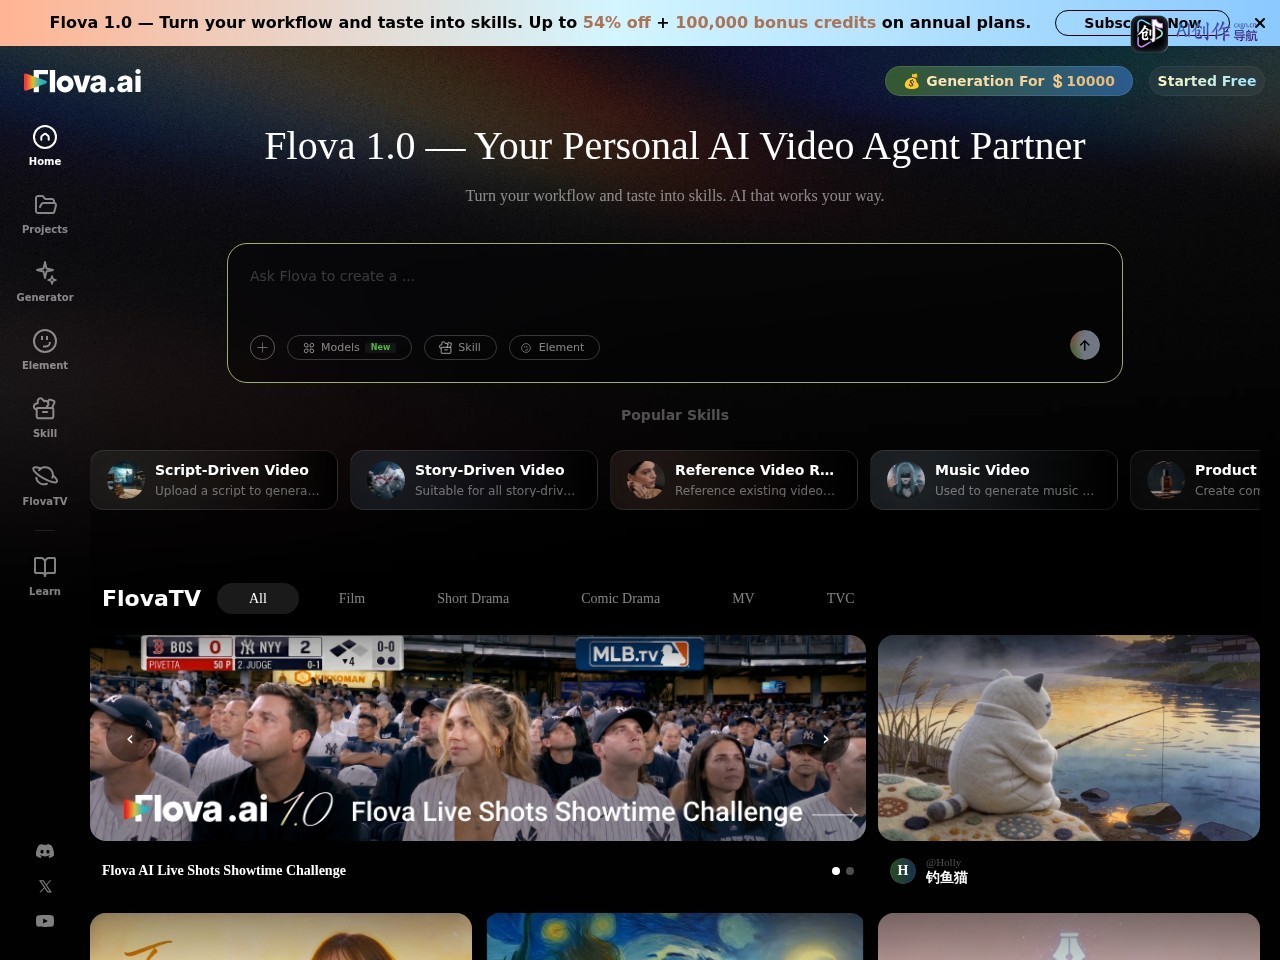The width and height of the screenshot is (1280, 960).
Task: Open the Home sidebar icon
Action: tap(45, 146)
